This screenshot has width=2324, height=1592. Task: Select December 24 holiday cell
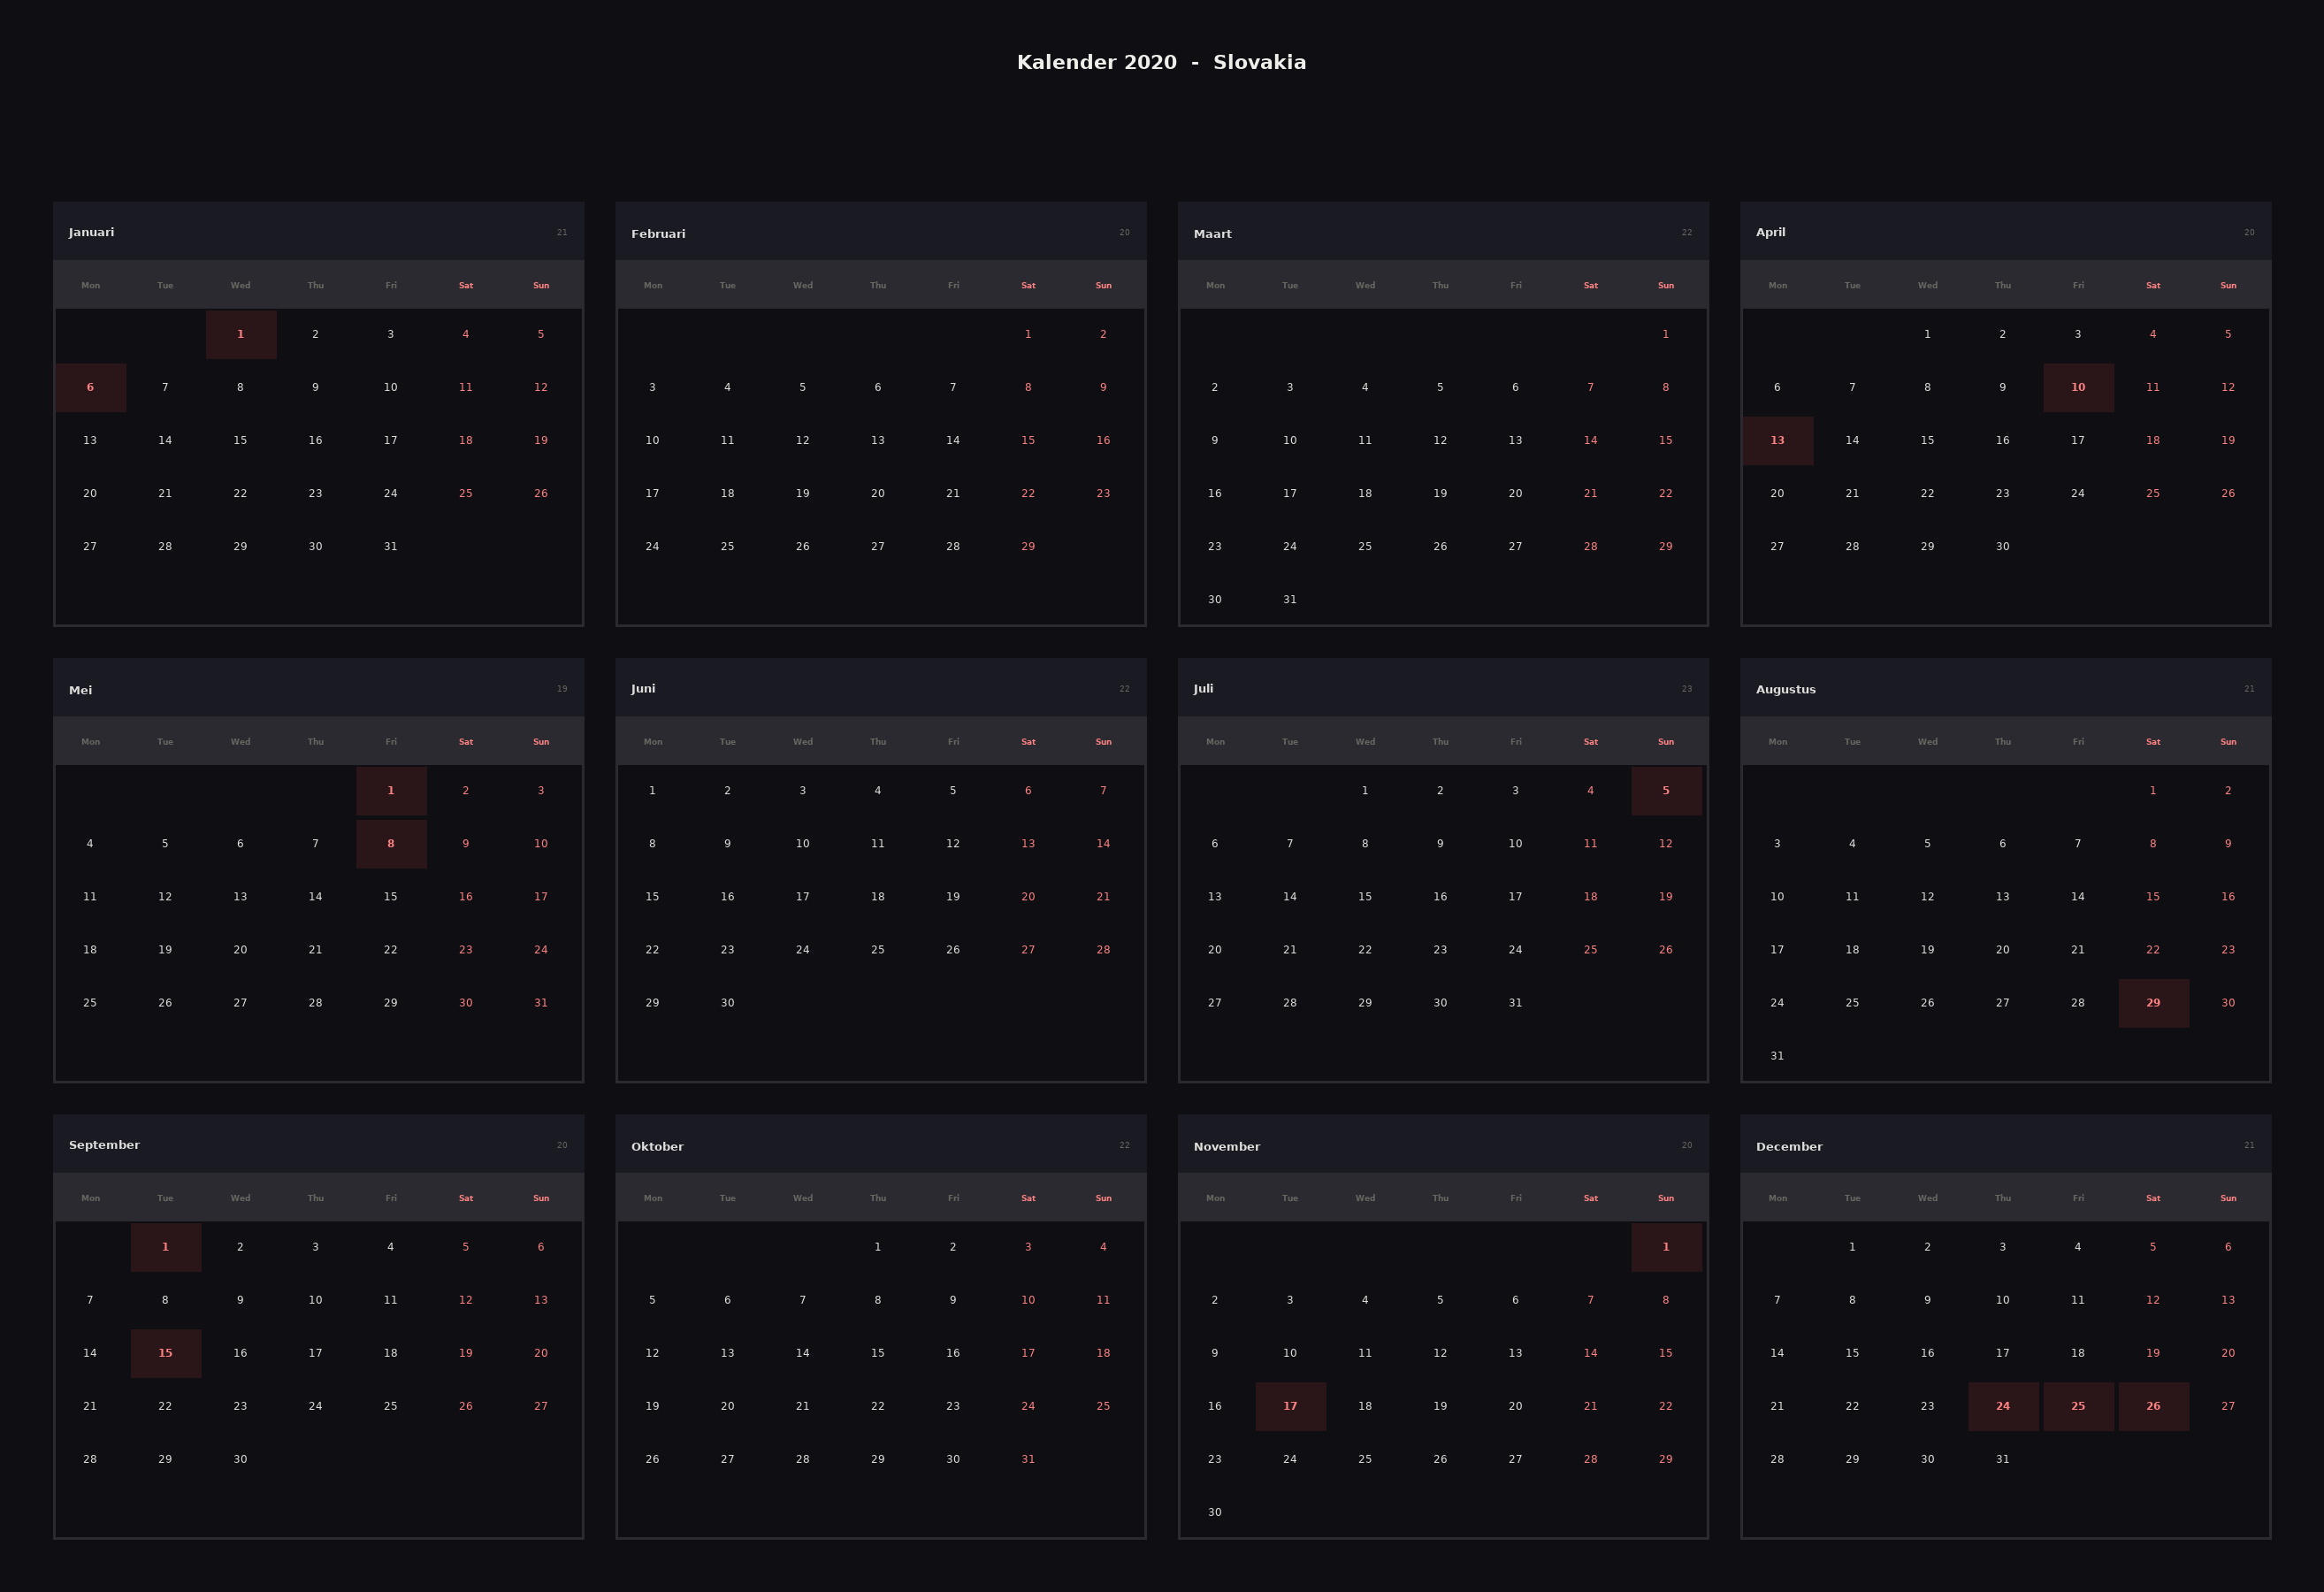pos(2003,1406)
